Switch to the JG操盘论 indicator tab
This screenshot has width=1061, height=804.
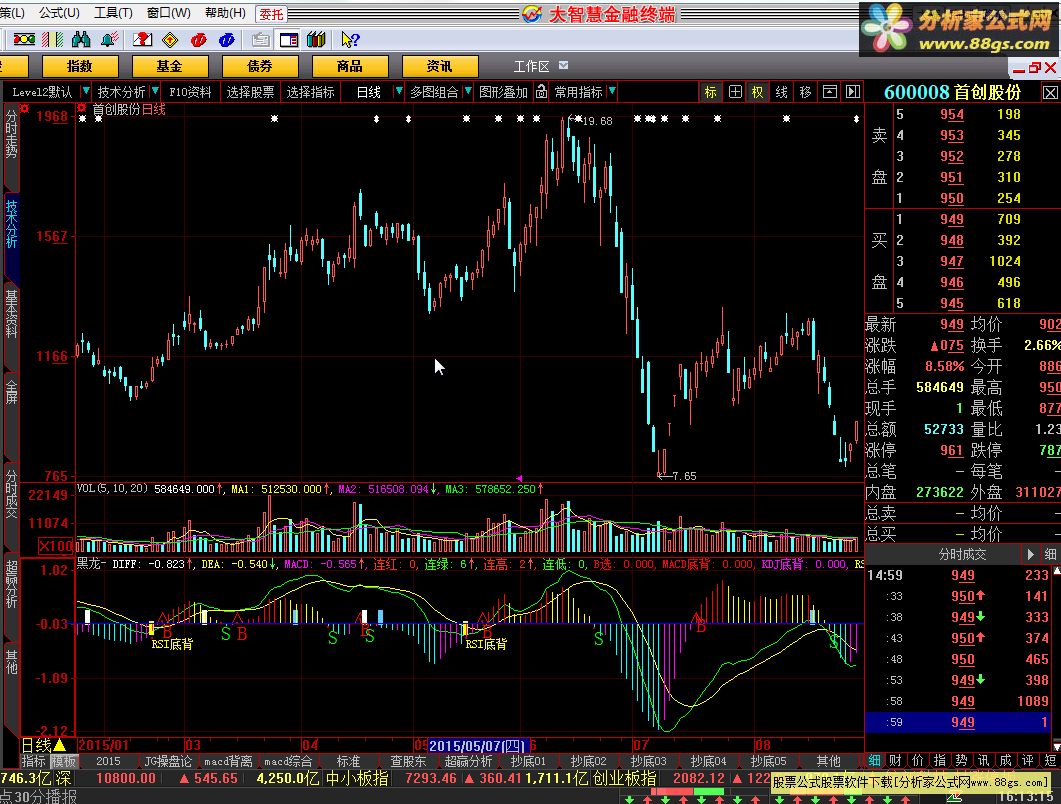(x=168, y=761)
